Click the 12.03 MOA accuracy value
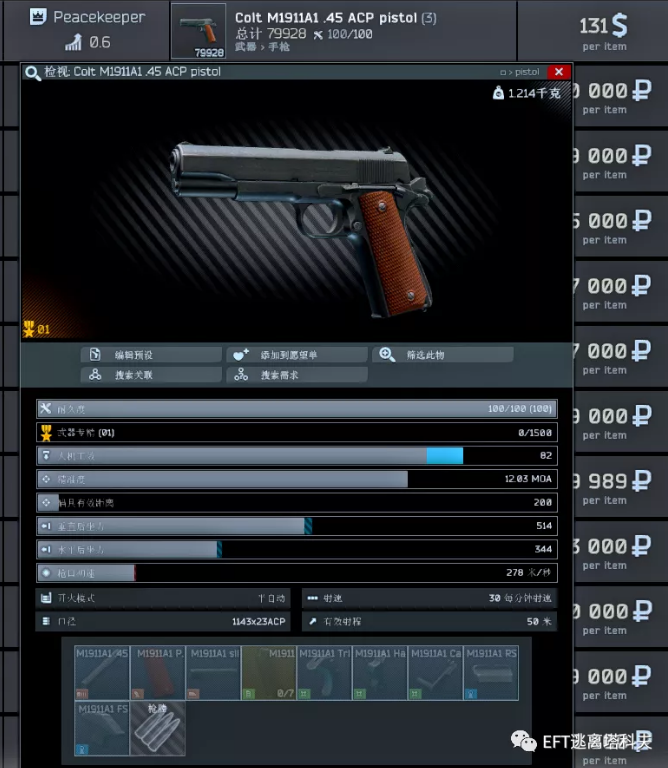Viewport: 668px width, 768px height. (528, 479)
